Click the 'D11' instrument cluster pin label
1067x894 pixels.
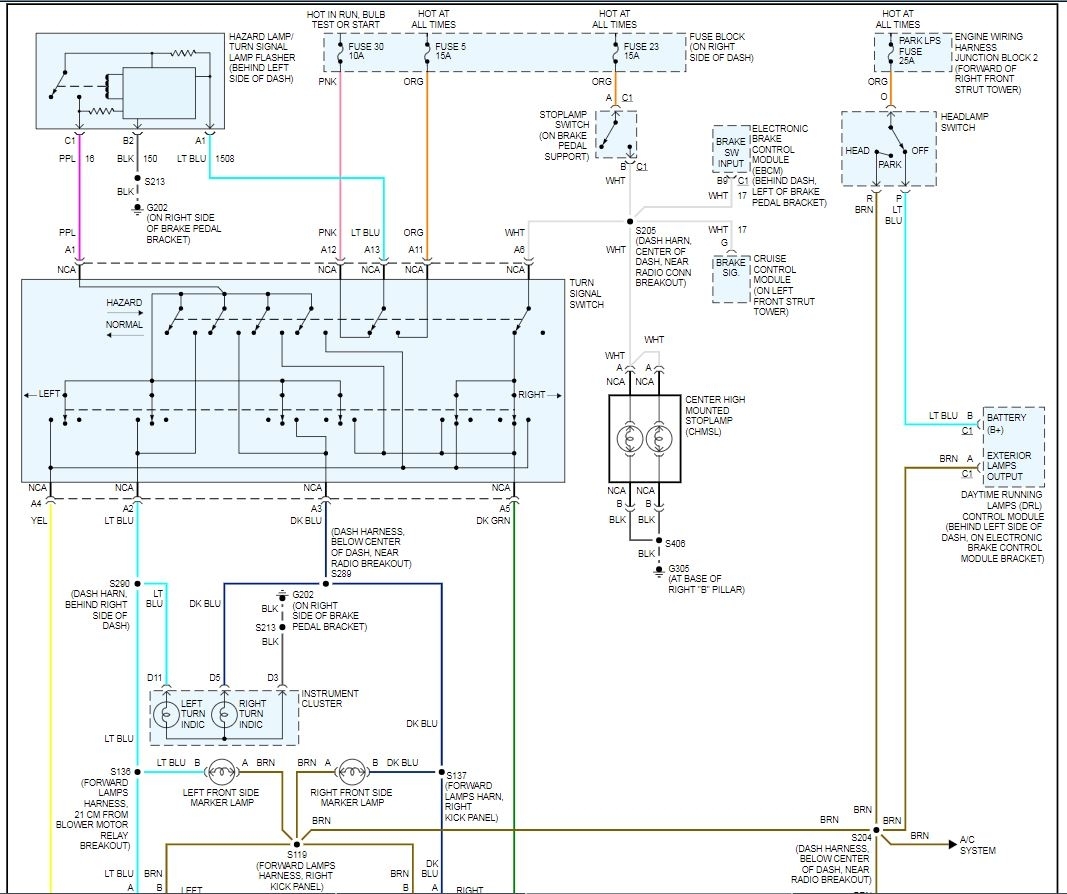point(154,678)
